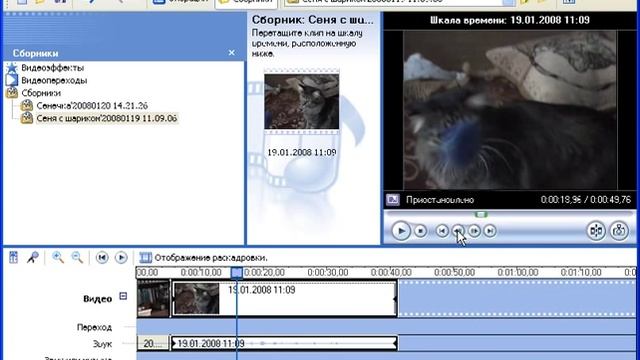Click the preview seek bar handle

pos(481,214)
